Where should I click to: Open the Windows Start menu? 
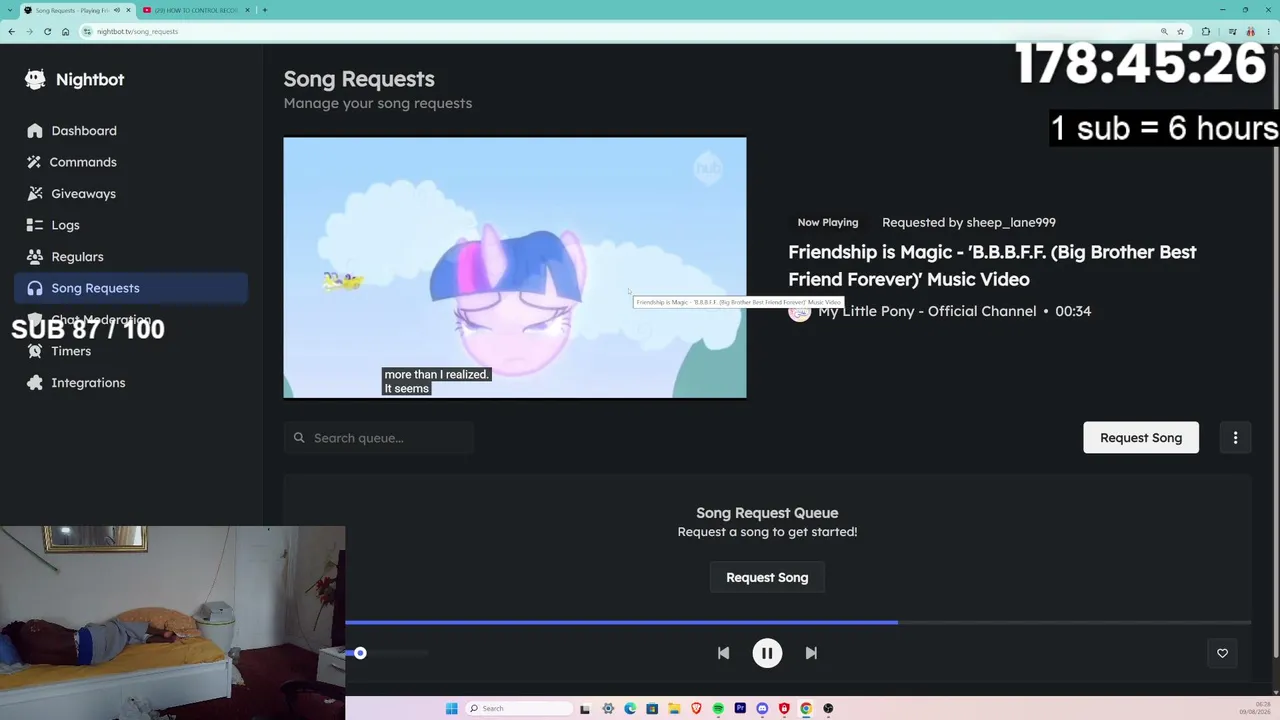click(452, 709)
